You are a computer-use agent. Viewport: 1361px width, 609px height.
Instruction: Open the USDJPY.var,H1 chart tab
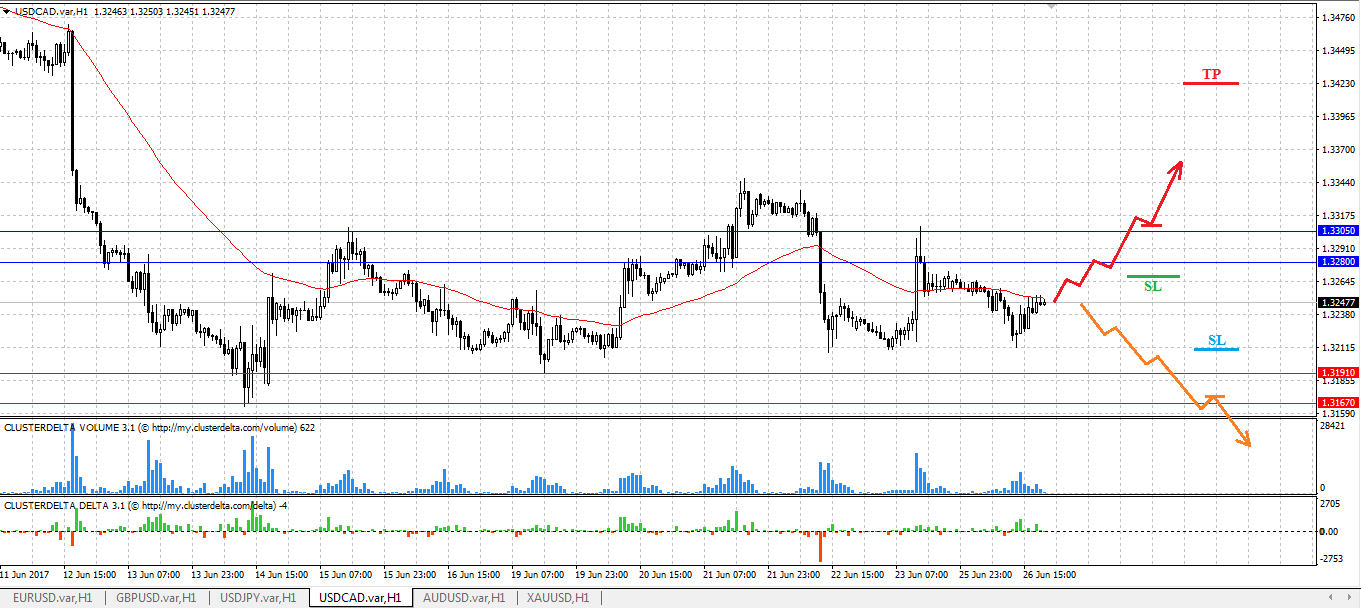click(x=257, y=597)
